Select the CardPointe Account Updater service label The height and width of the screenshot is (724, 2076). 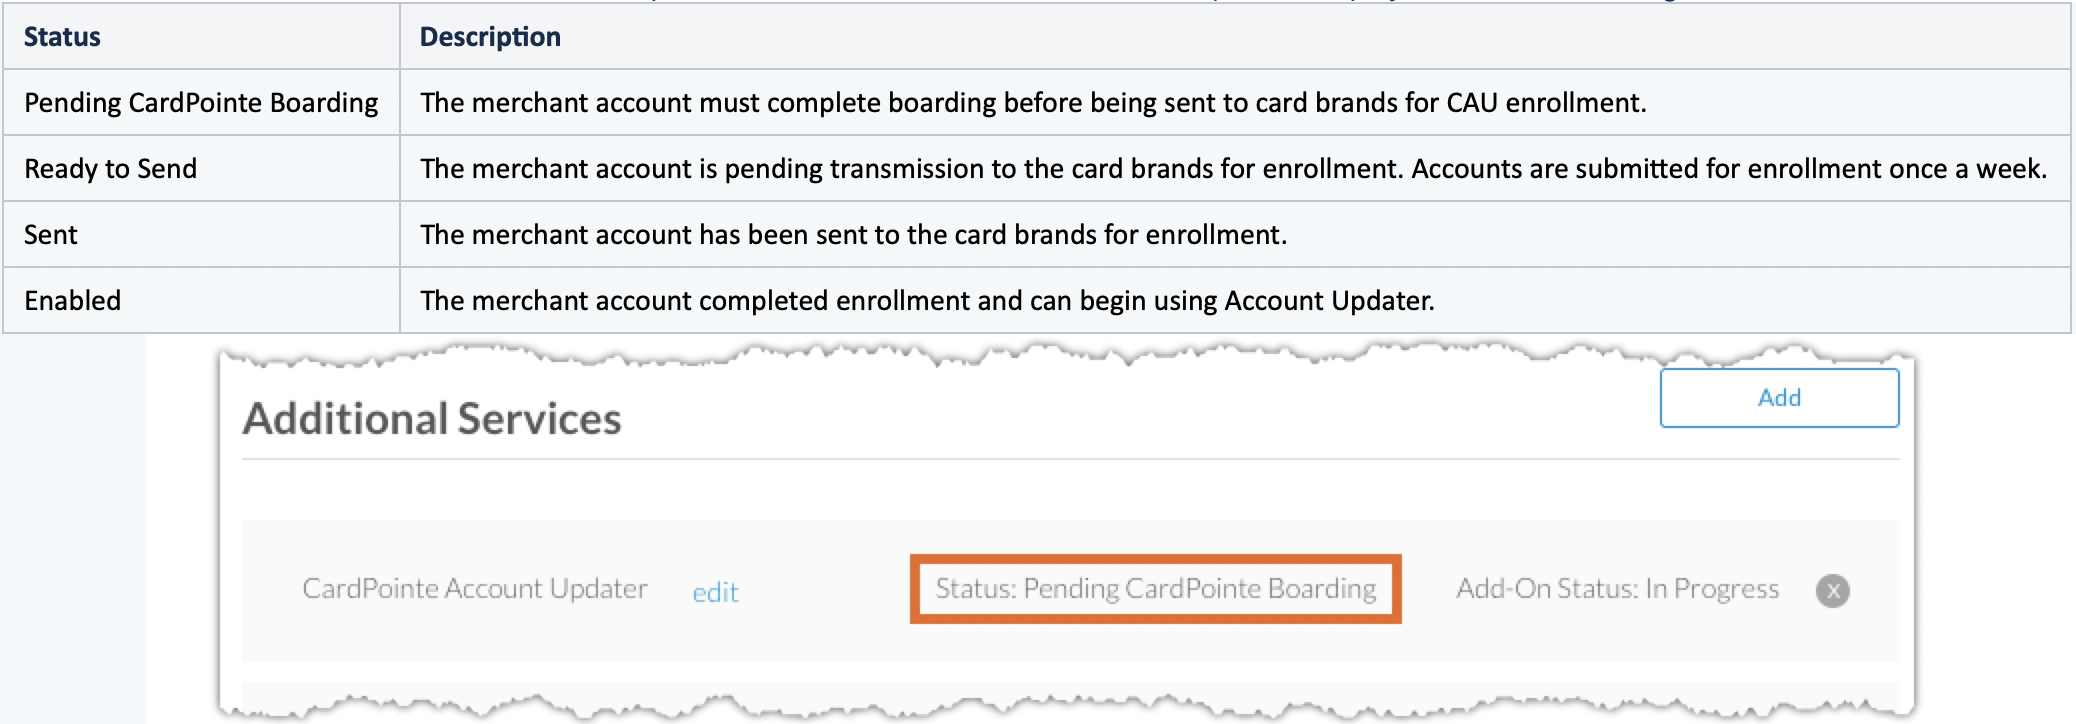click(475, 589)
